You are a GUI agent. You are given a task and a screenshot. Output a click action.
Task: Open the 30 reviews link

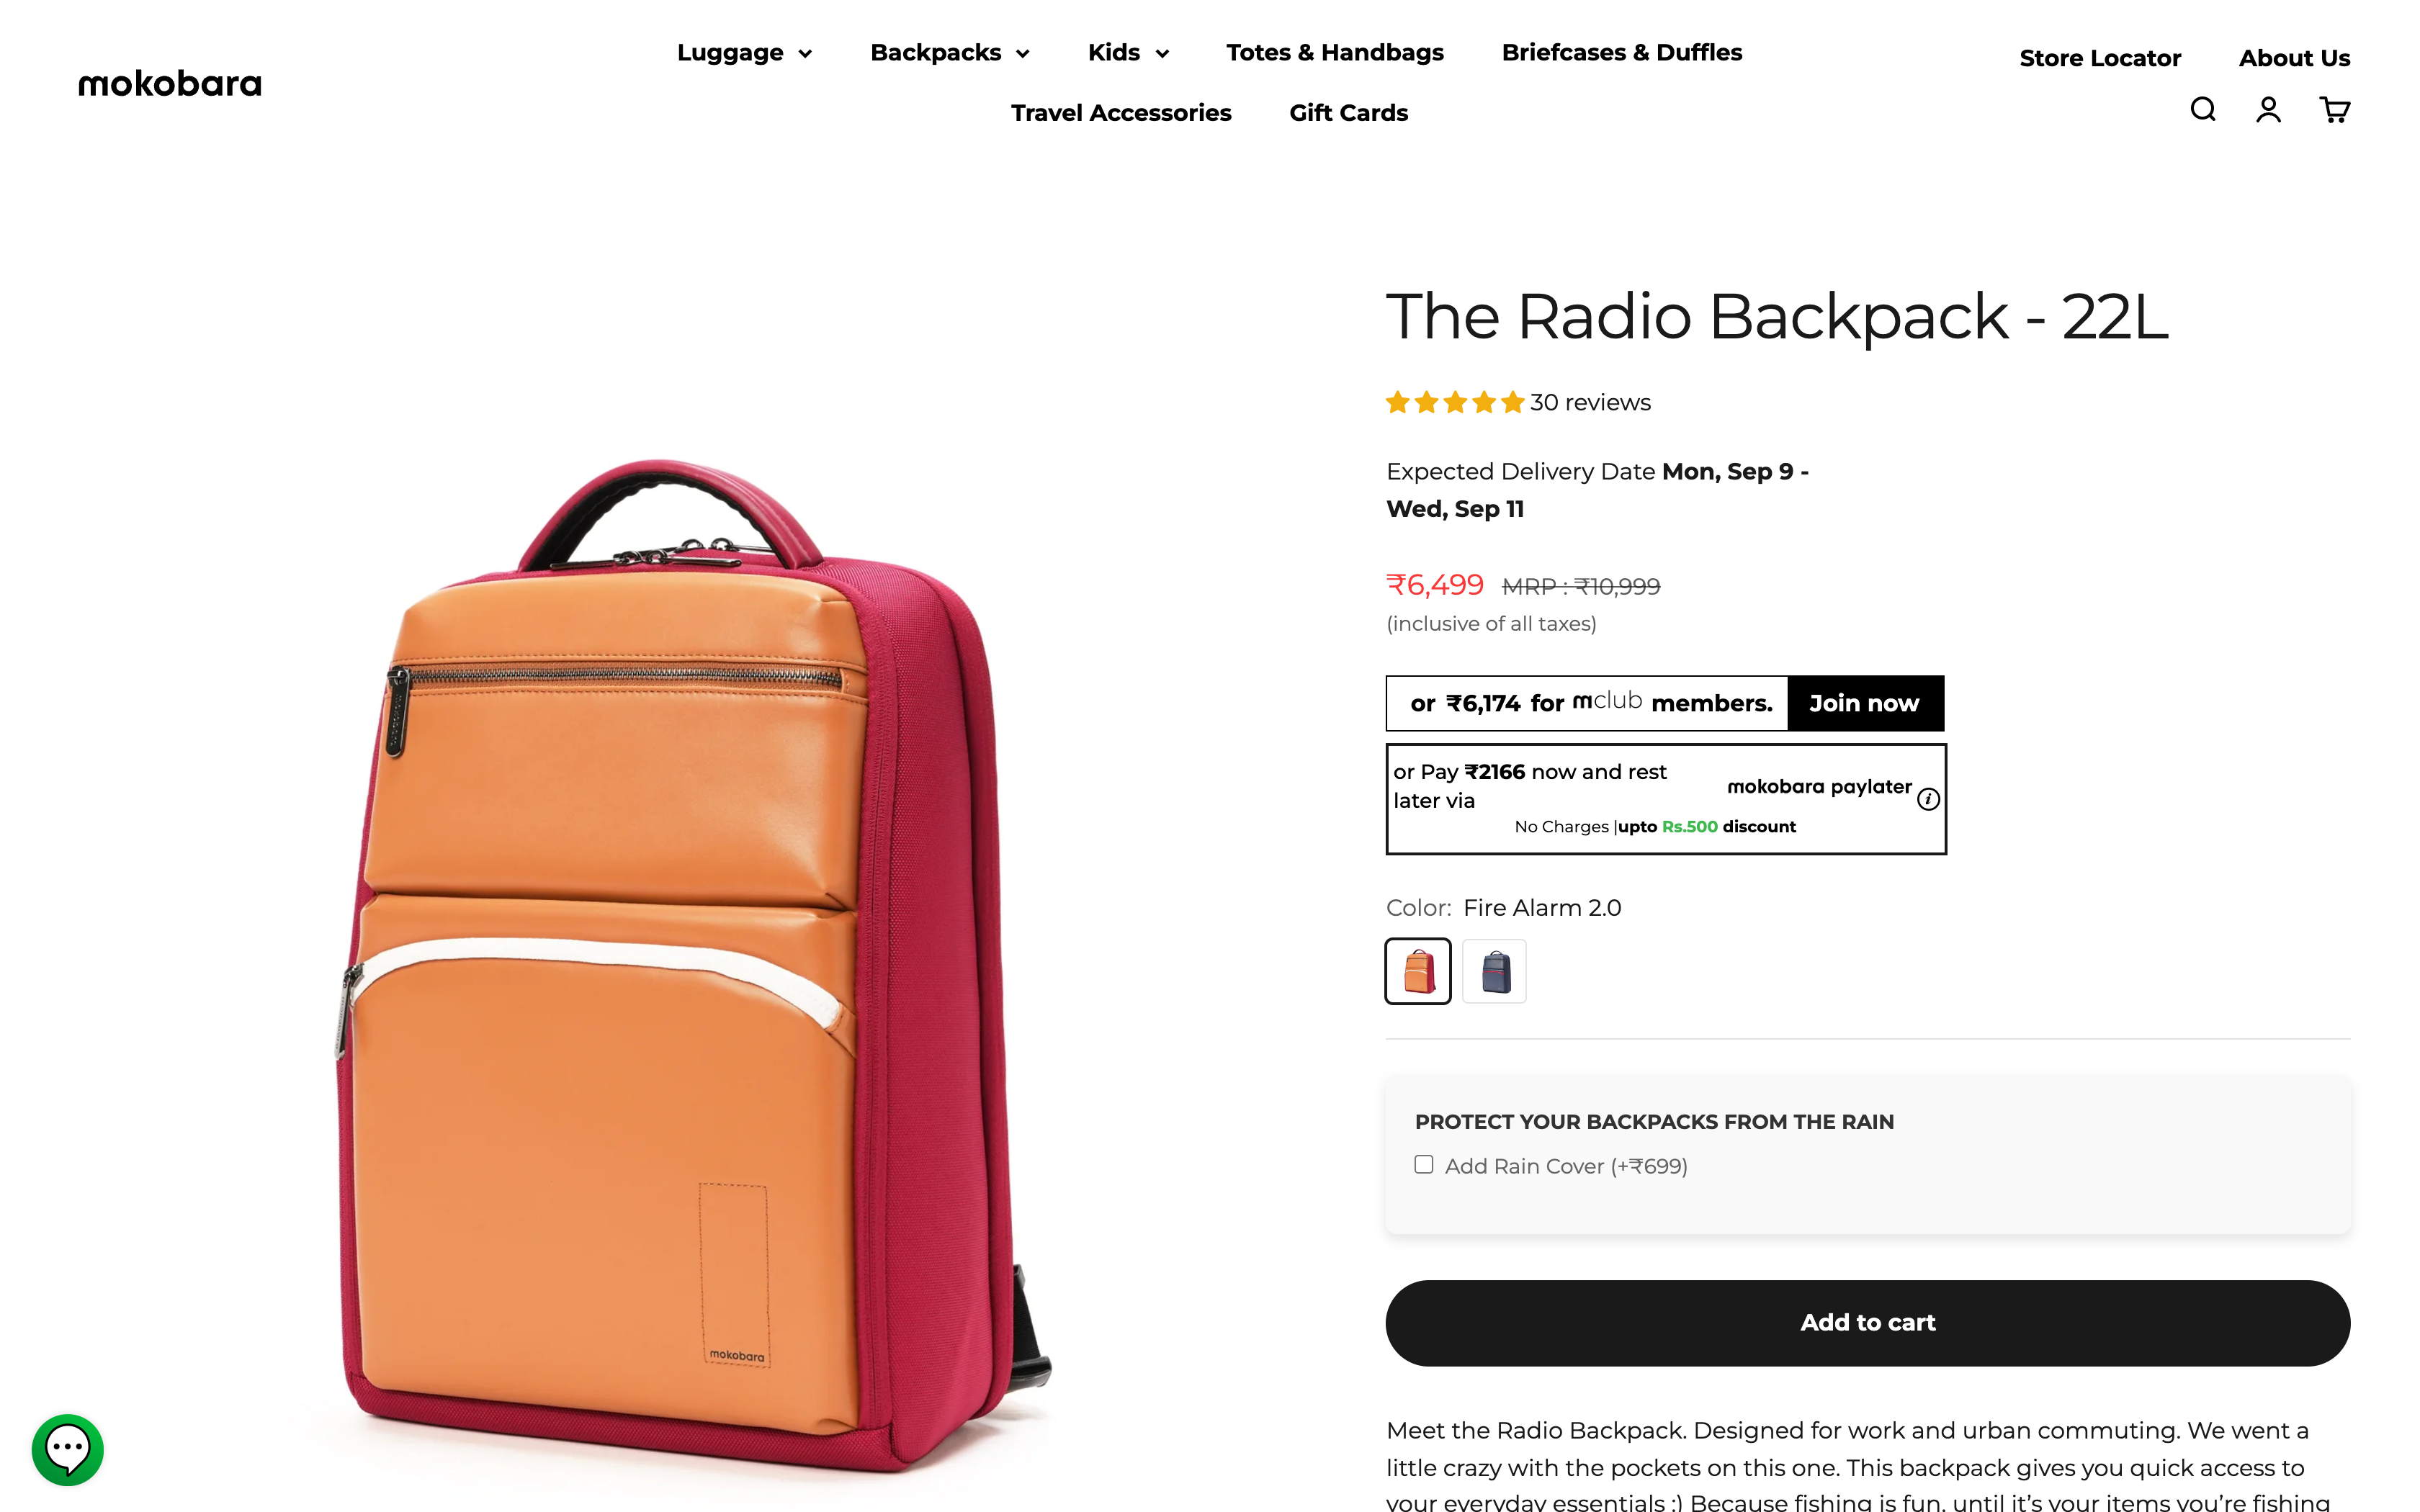pyautogui.click(x=1590, y=402)
